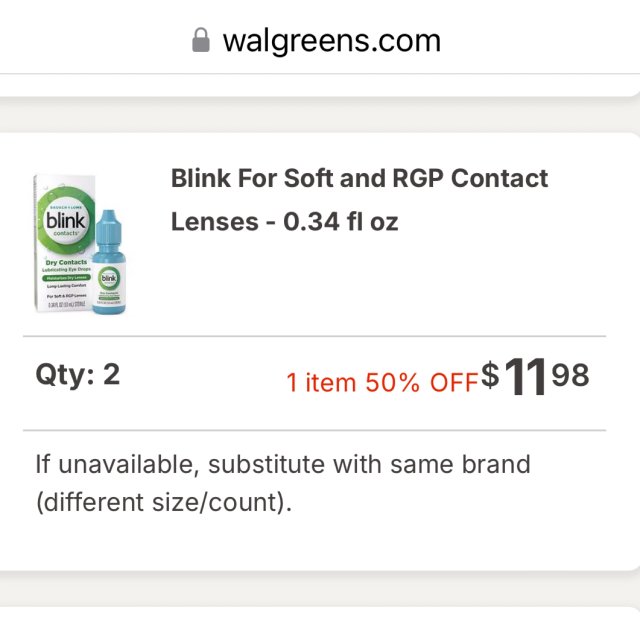Click the "Lenses - 0.34 fl oz" text
The width and height of the screenshot is (640, 640).
(284, 222)
